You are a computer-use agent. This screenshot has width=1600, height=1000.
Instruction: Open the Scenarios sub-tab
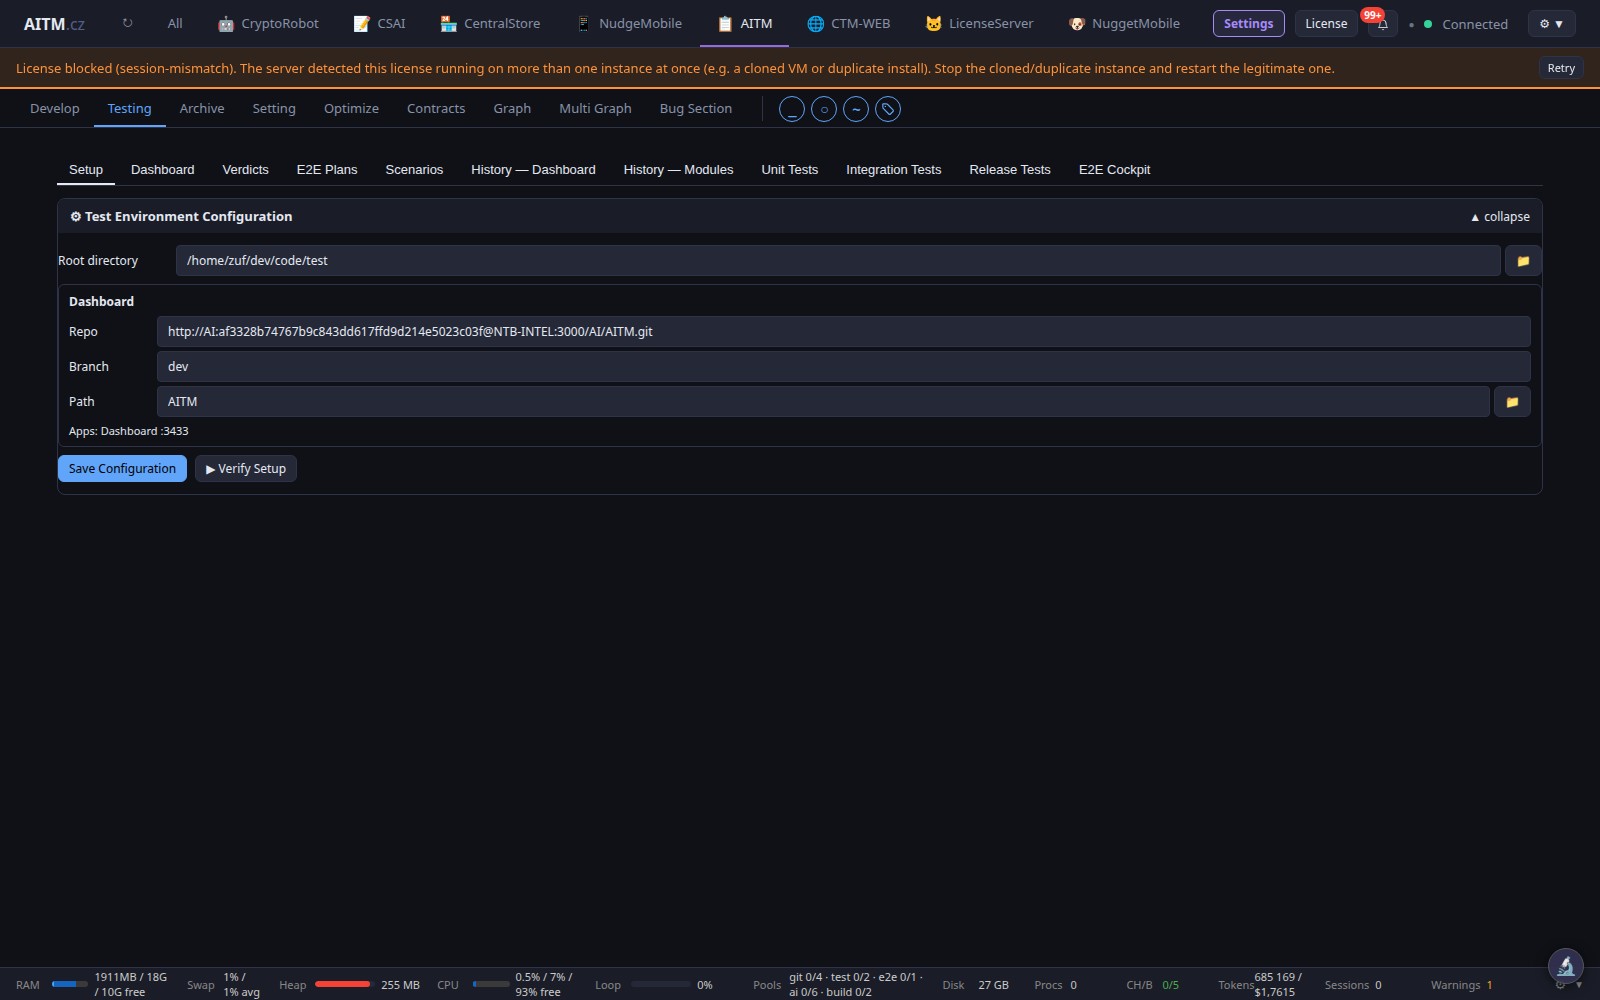[414, 169]
